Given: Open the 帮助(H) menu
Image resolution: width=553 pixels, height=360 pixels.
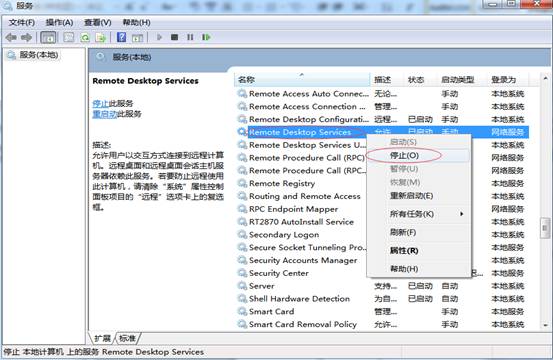Looking at the screenshot, I should point(136,23).
